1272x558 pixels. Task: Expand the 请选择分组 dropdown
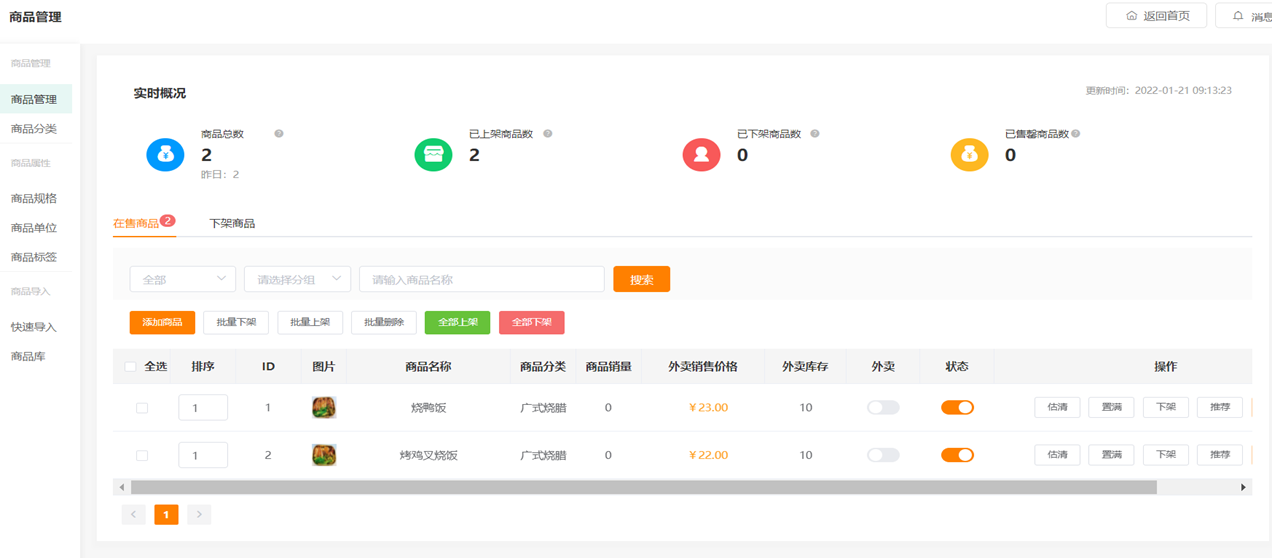297,280
